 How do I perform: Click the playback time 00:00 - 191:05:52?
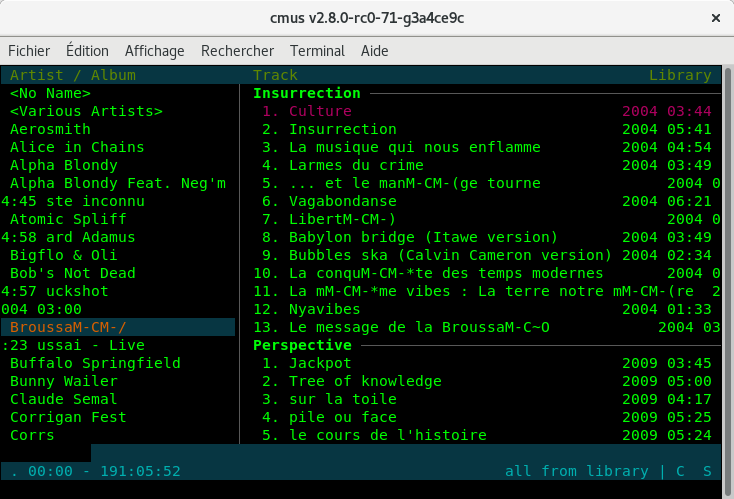104,471
